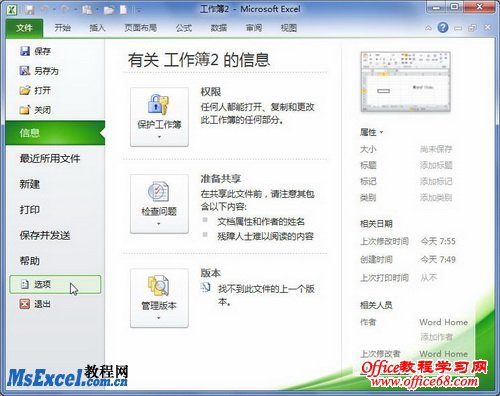This screenshot has height=396, width=500.
Task: Click the Prepare for Sharing (准备共享) heading
Action: coord(220,179)
